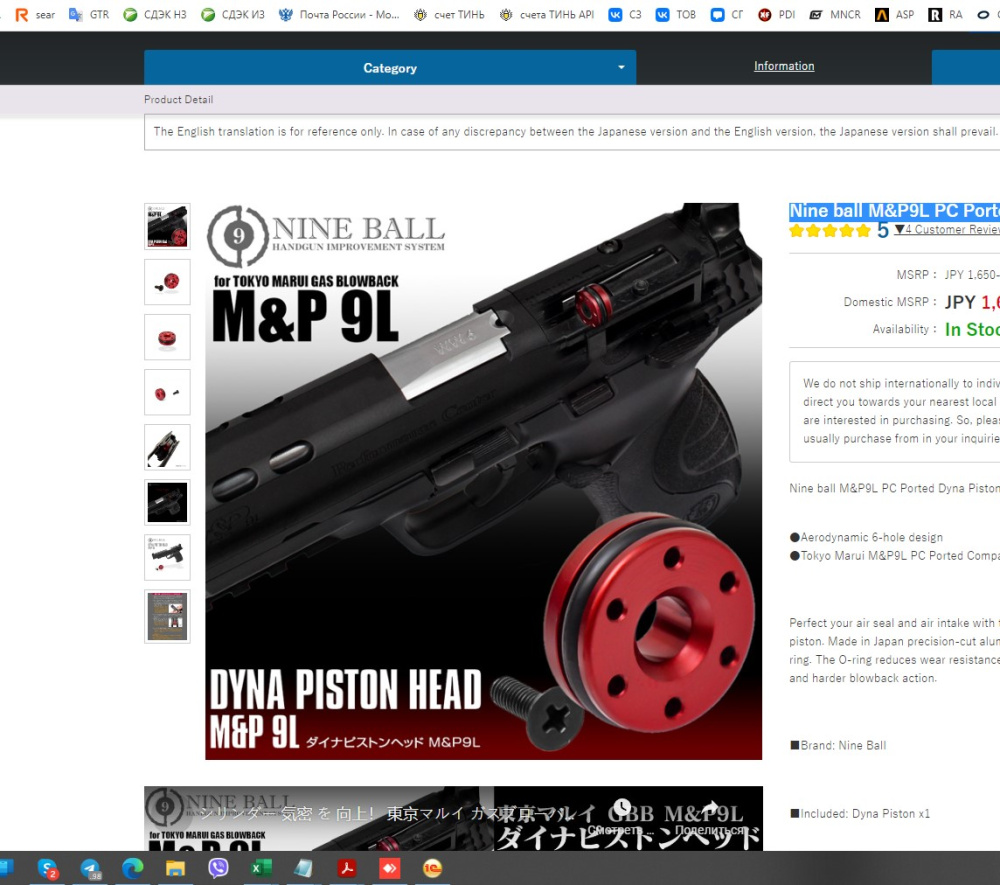This screenshot has width=1000, height=885.
Task: Expand the Category dropdown menu
Action: (390, 68)
